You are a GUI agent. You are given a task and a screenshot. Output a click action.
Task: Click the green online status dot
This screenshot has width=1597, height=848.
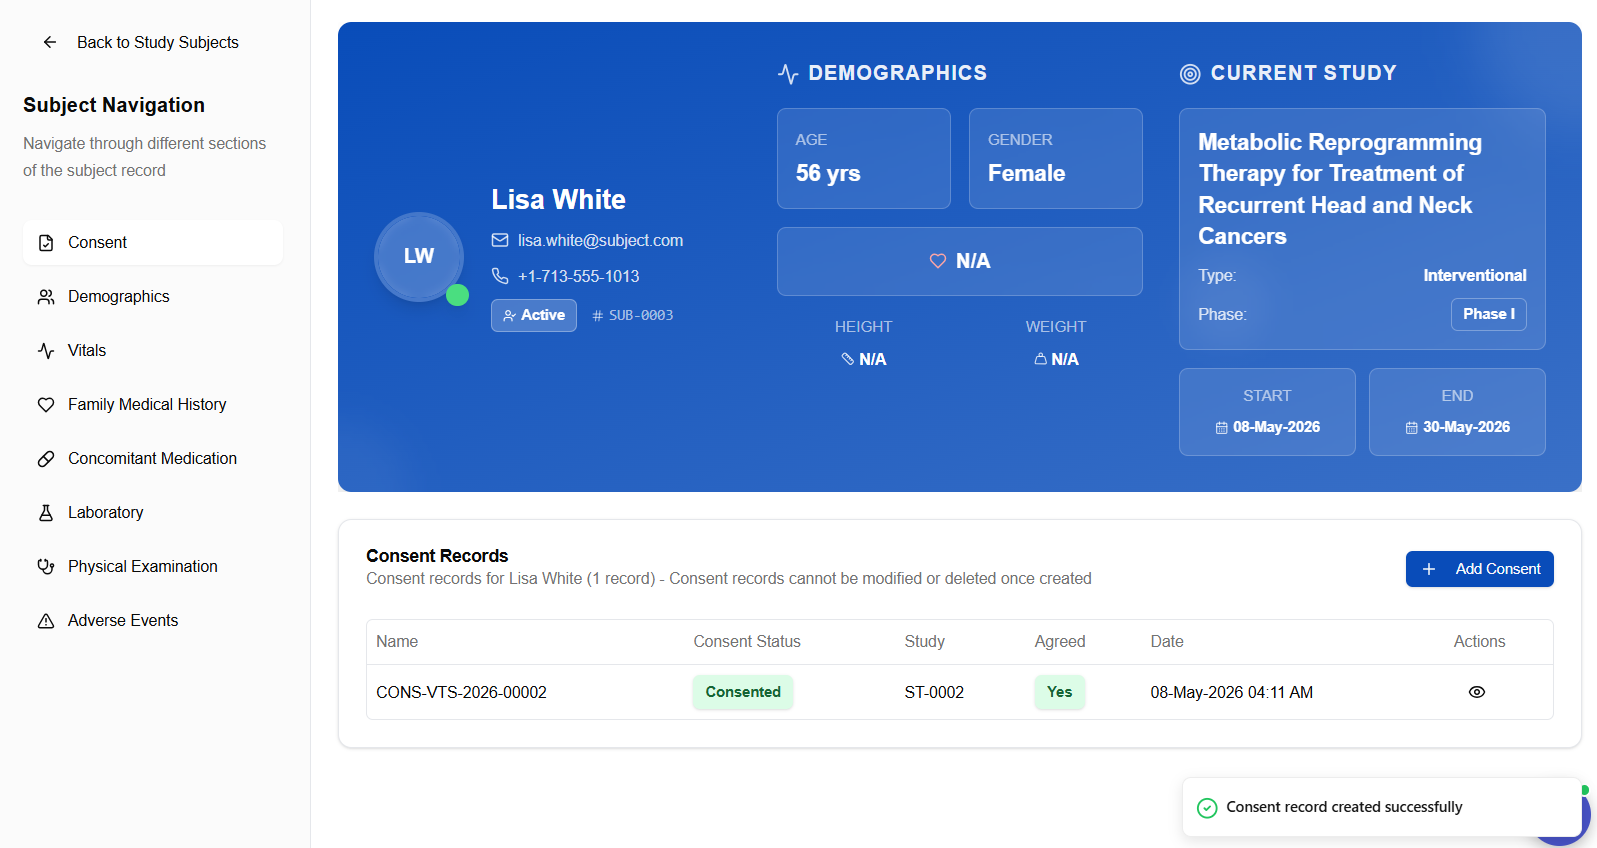coord(457,295)
